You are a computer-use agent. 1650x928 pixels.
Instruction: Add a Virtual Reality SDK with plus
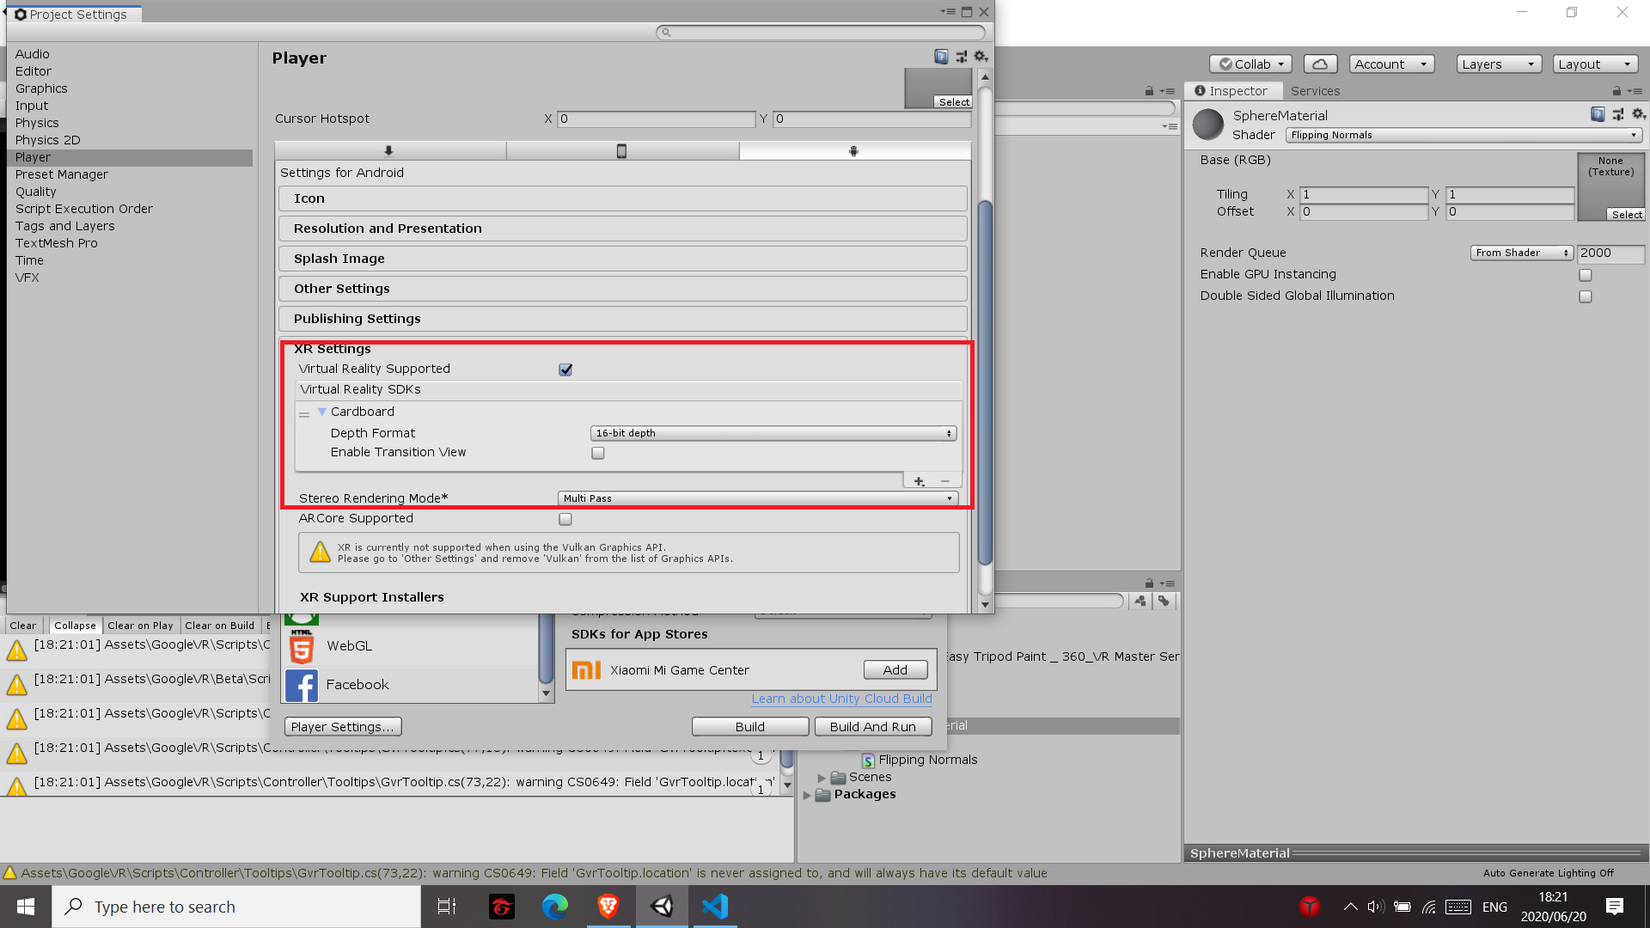[919, 481]
